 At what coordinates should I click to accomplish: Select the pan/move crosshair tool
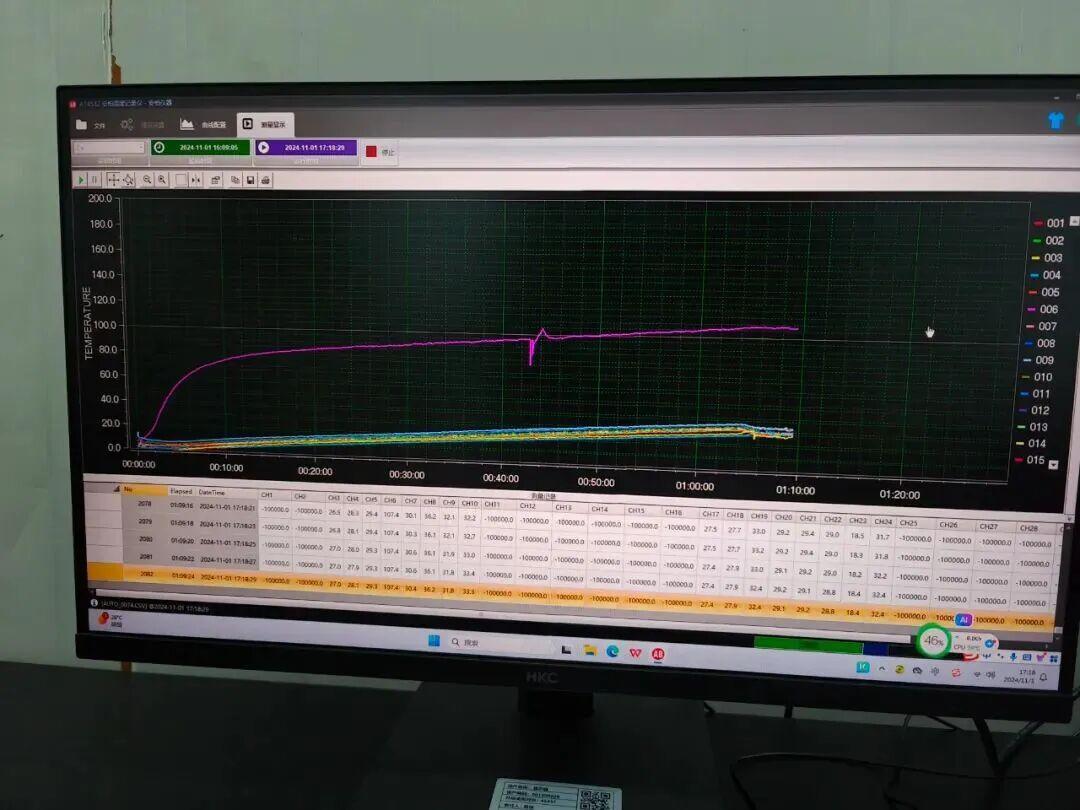[113, 179]
